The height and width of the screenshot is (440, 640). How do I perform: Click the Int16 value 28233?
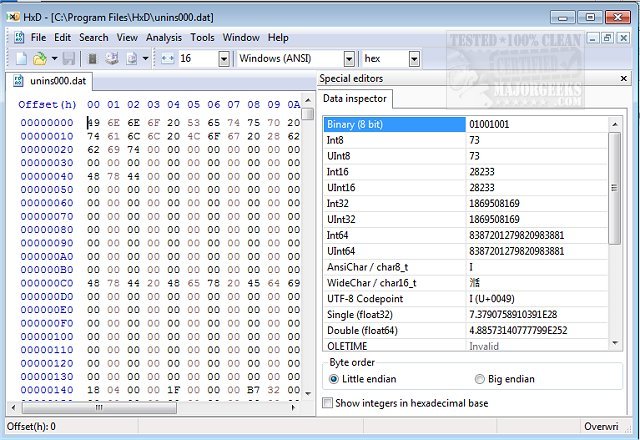click(482, 171)
